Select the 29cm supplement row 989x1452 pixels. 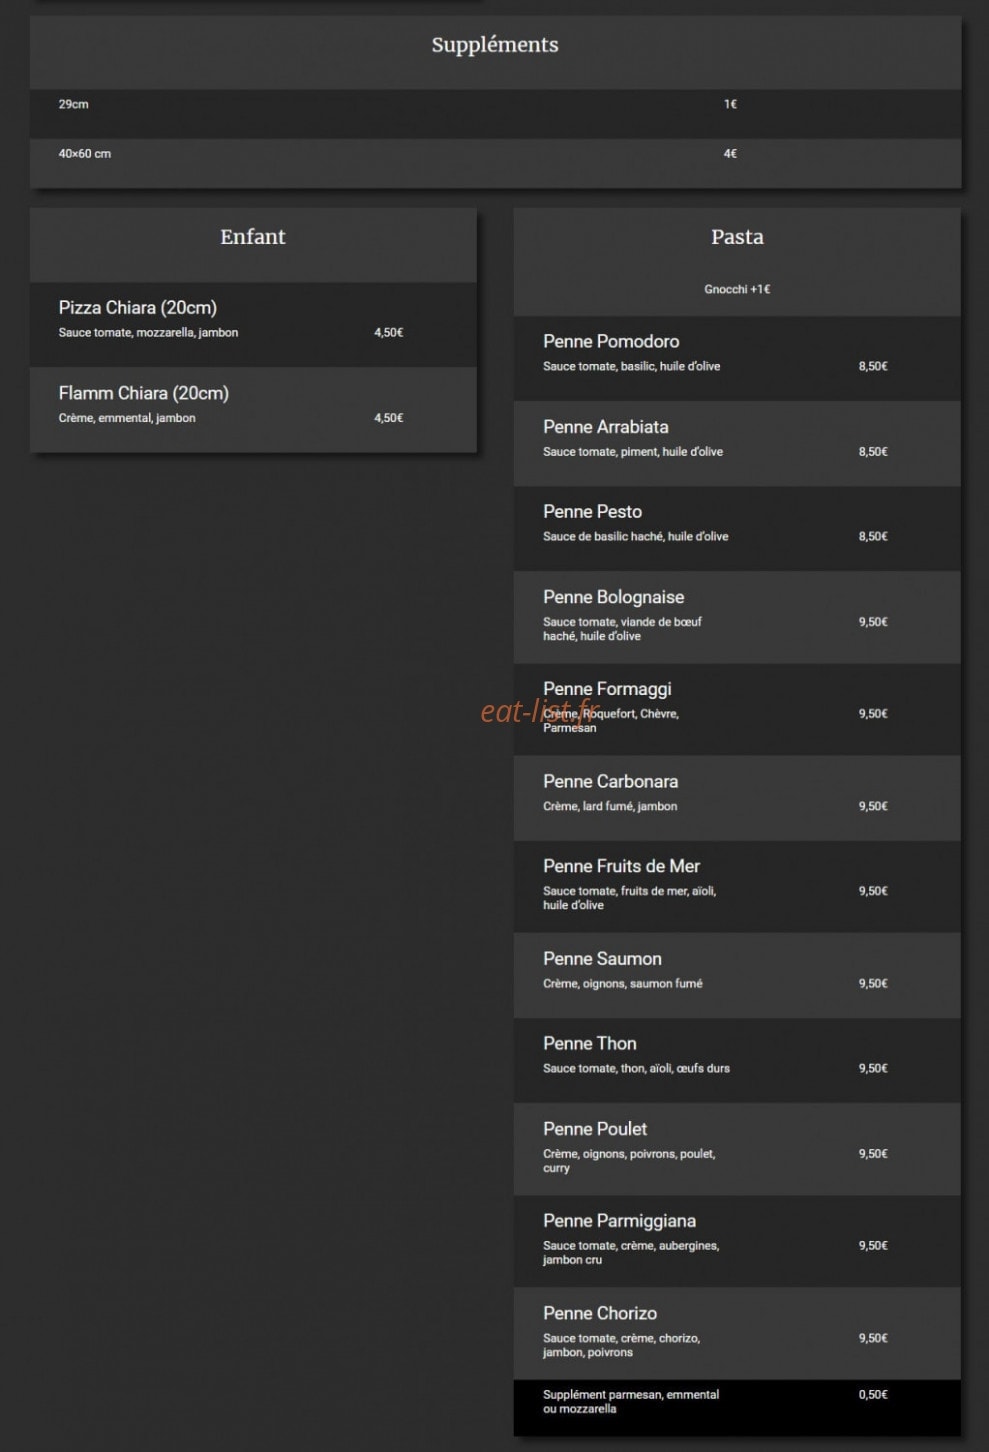(x=495, y=114)
